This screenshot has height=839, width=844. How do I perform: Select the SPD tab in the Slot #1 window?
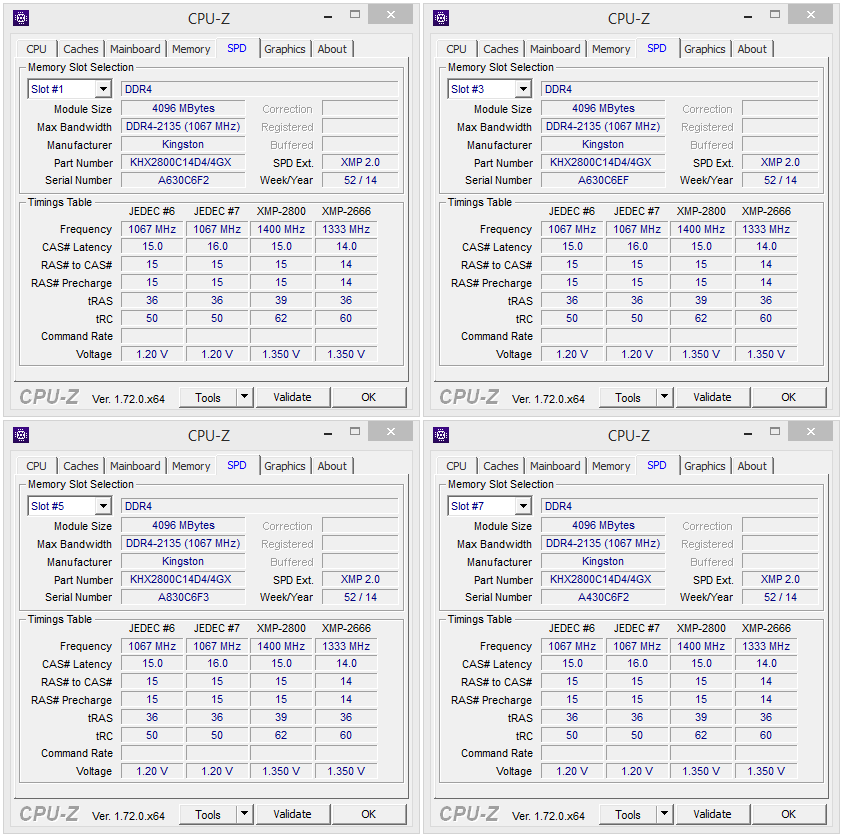[237, 48]
